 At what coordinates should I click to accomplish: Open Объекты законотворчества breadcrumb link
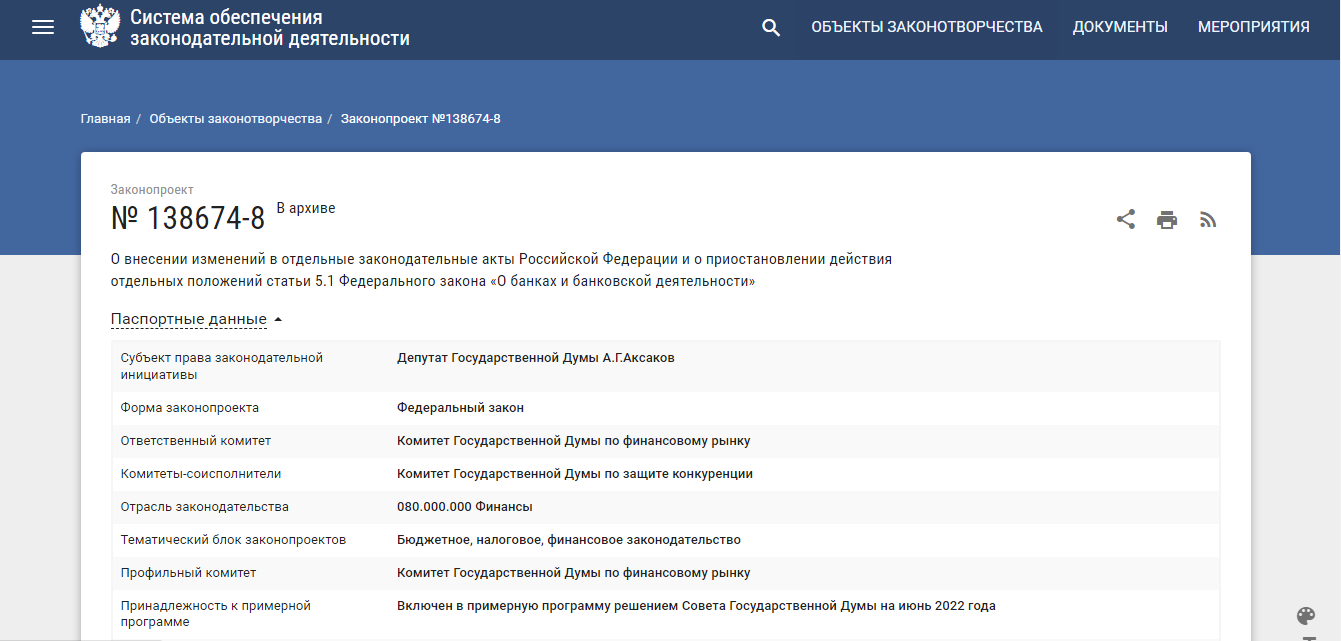(x=236, y=119)
